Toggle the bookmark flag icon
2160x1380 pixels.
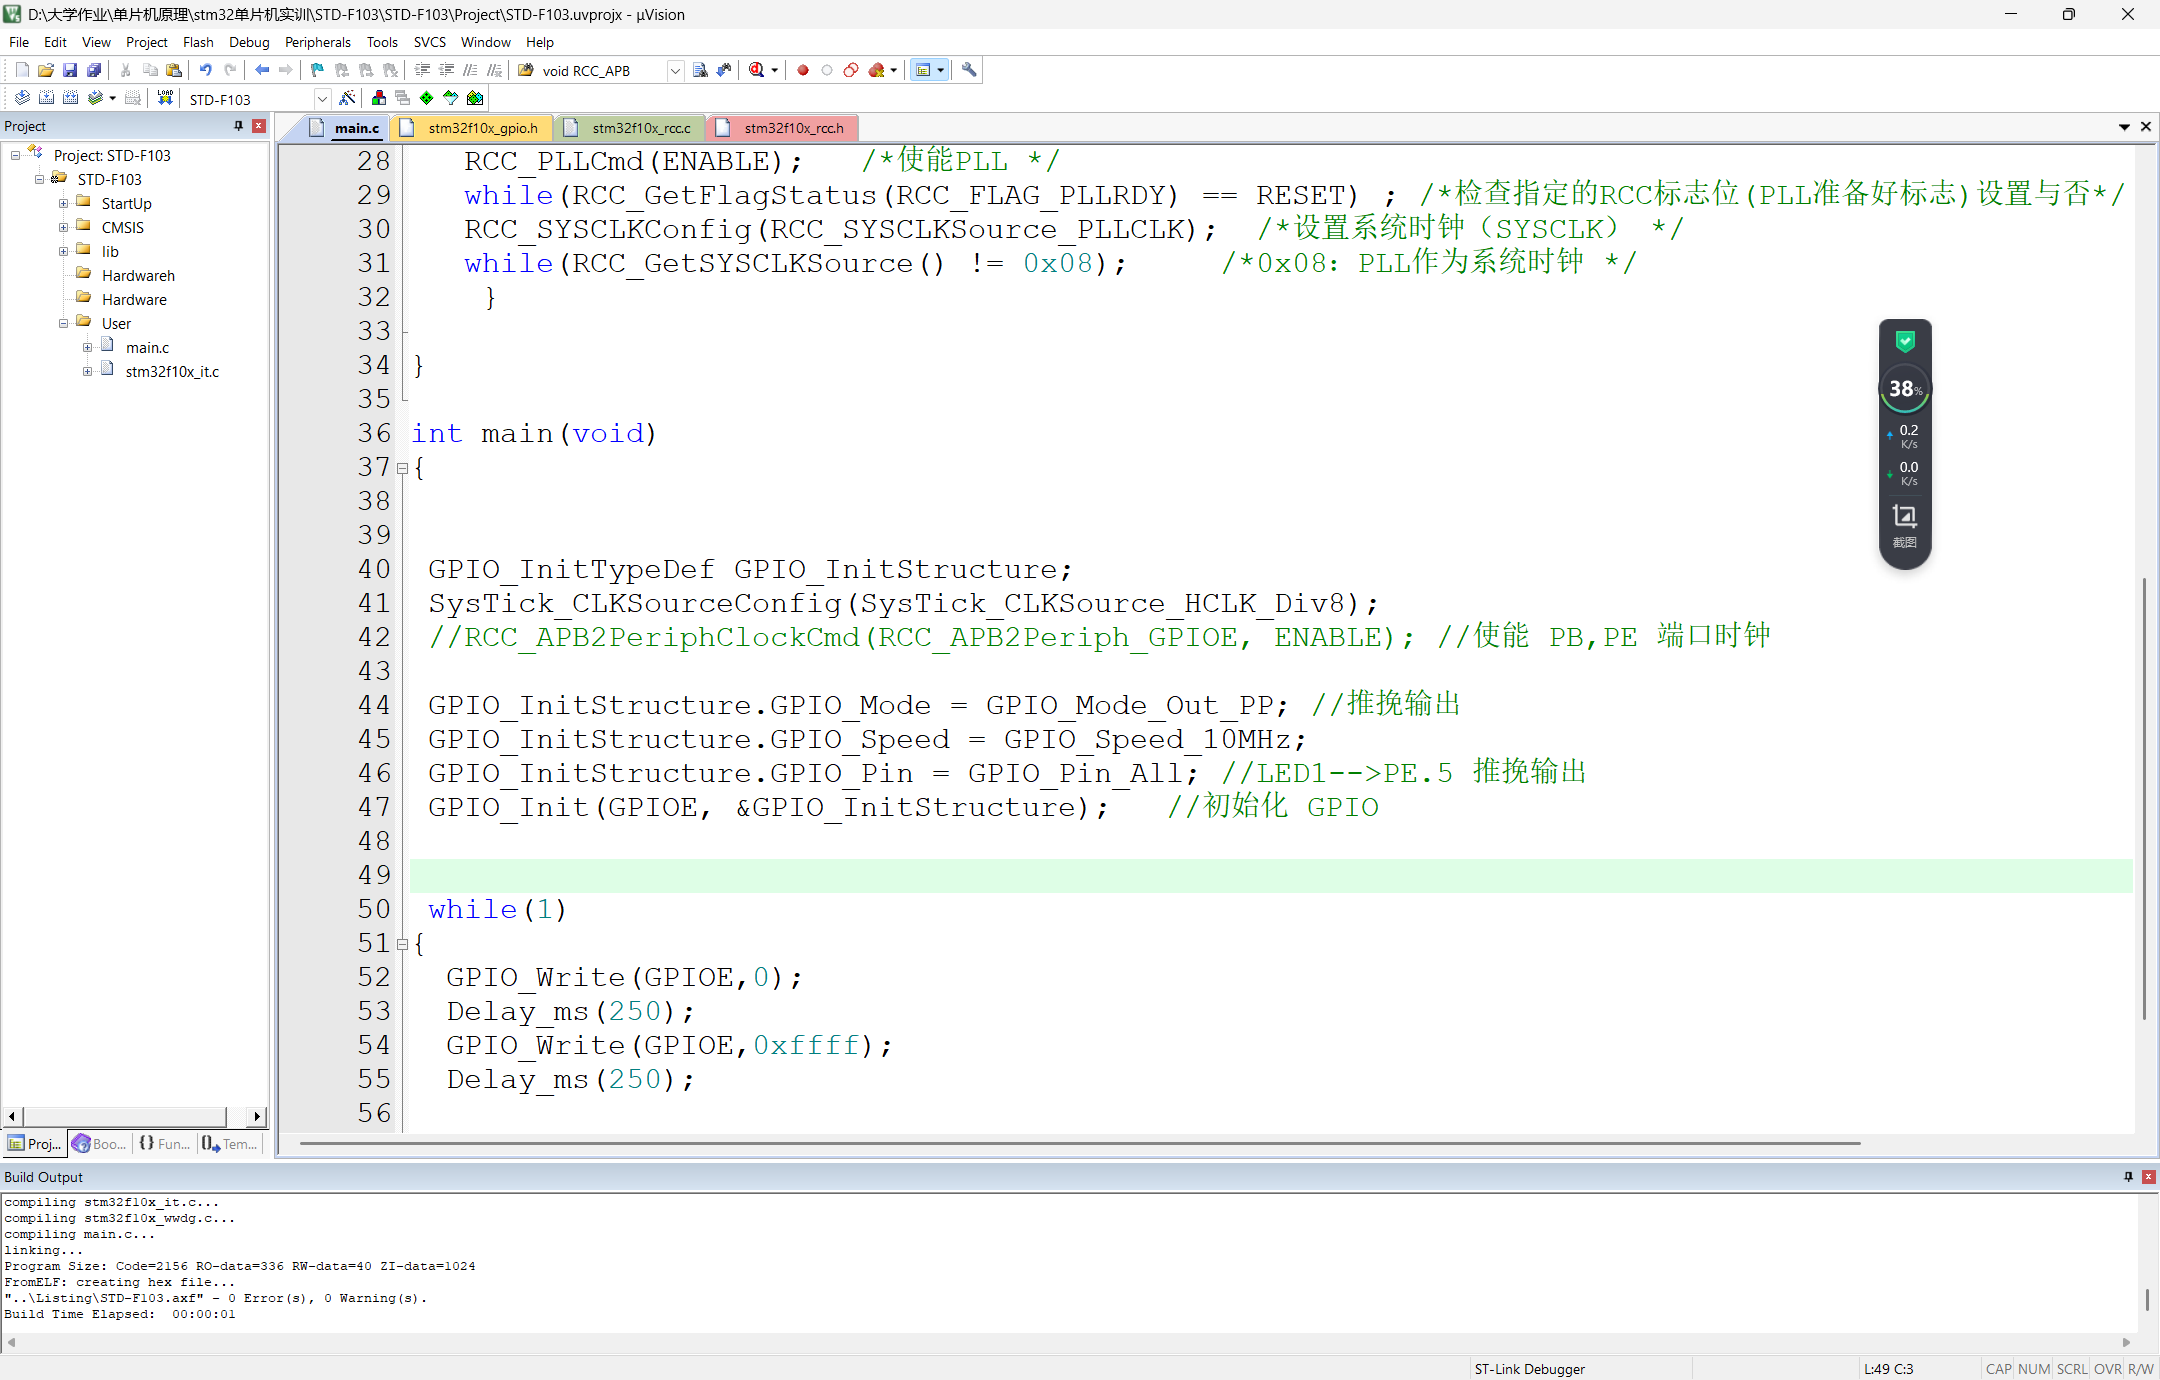click(x=317, y=70)
